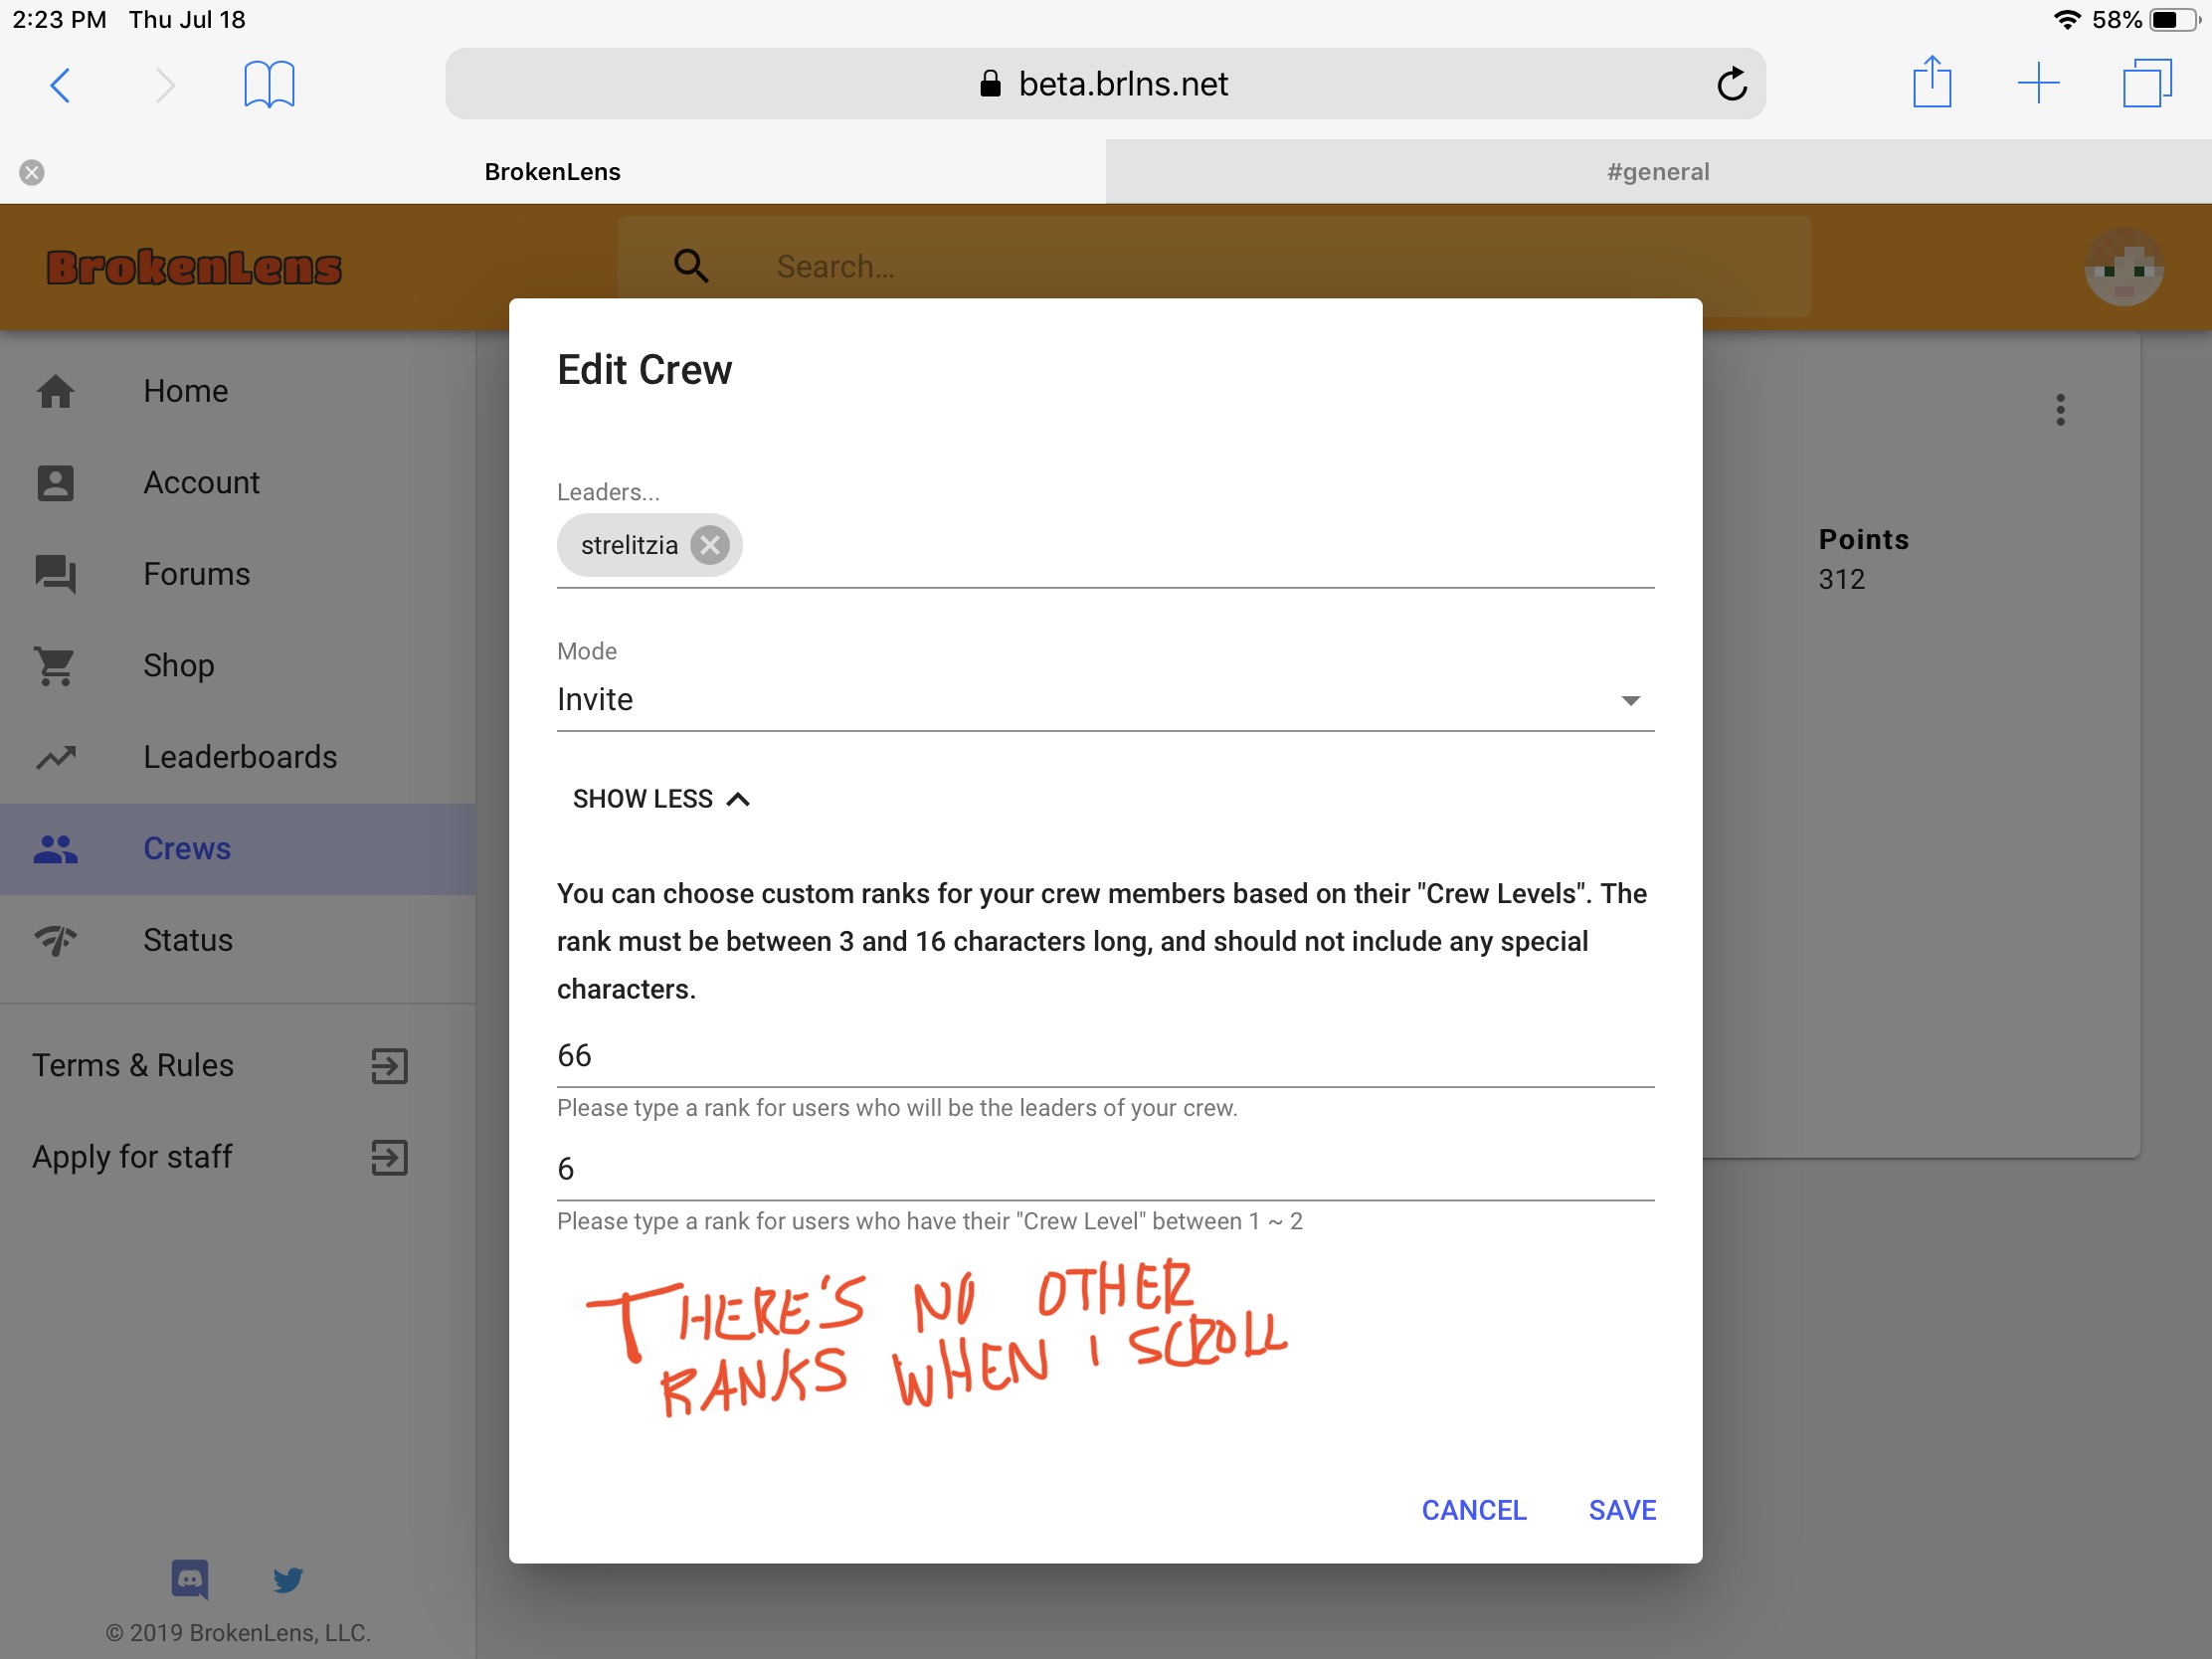The image size is (2212, 1659).
Task: Click the search magnifier icon
Action: [691, 266]
